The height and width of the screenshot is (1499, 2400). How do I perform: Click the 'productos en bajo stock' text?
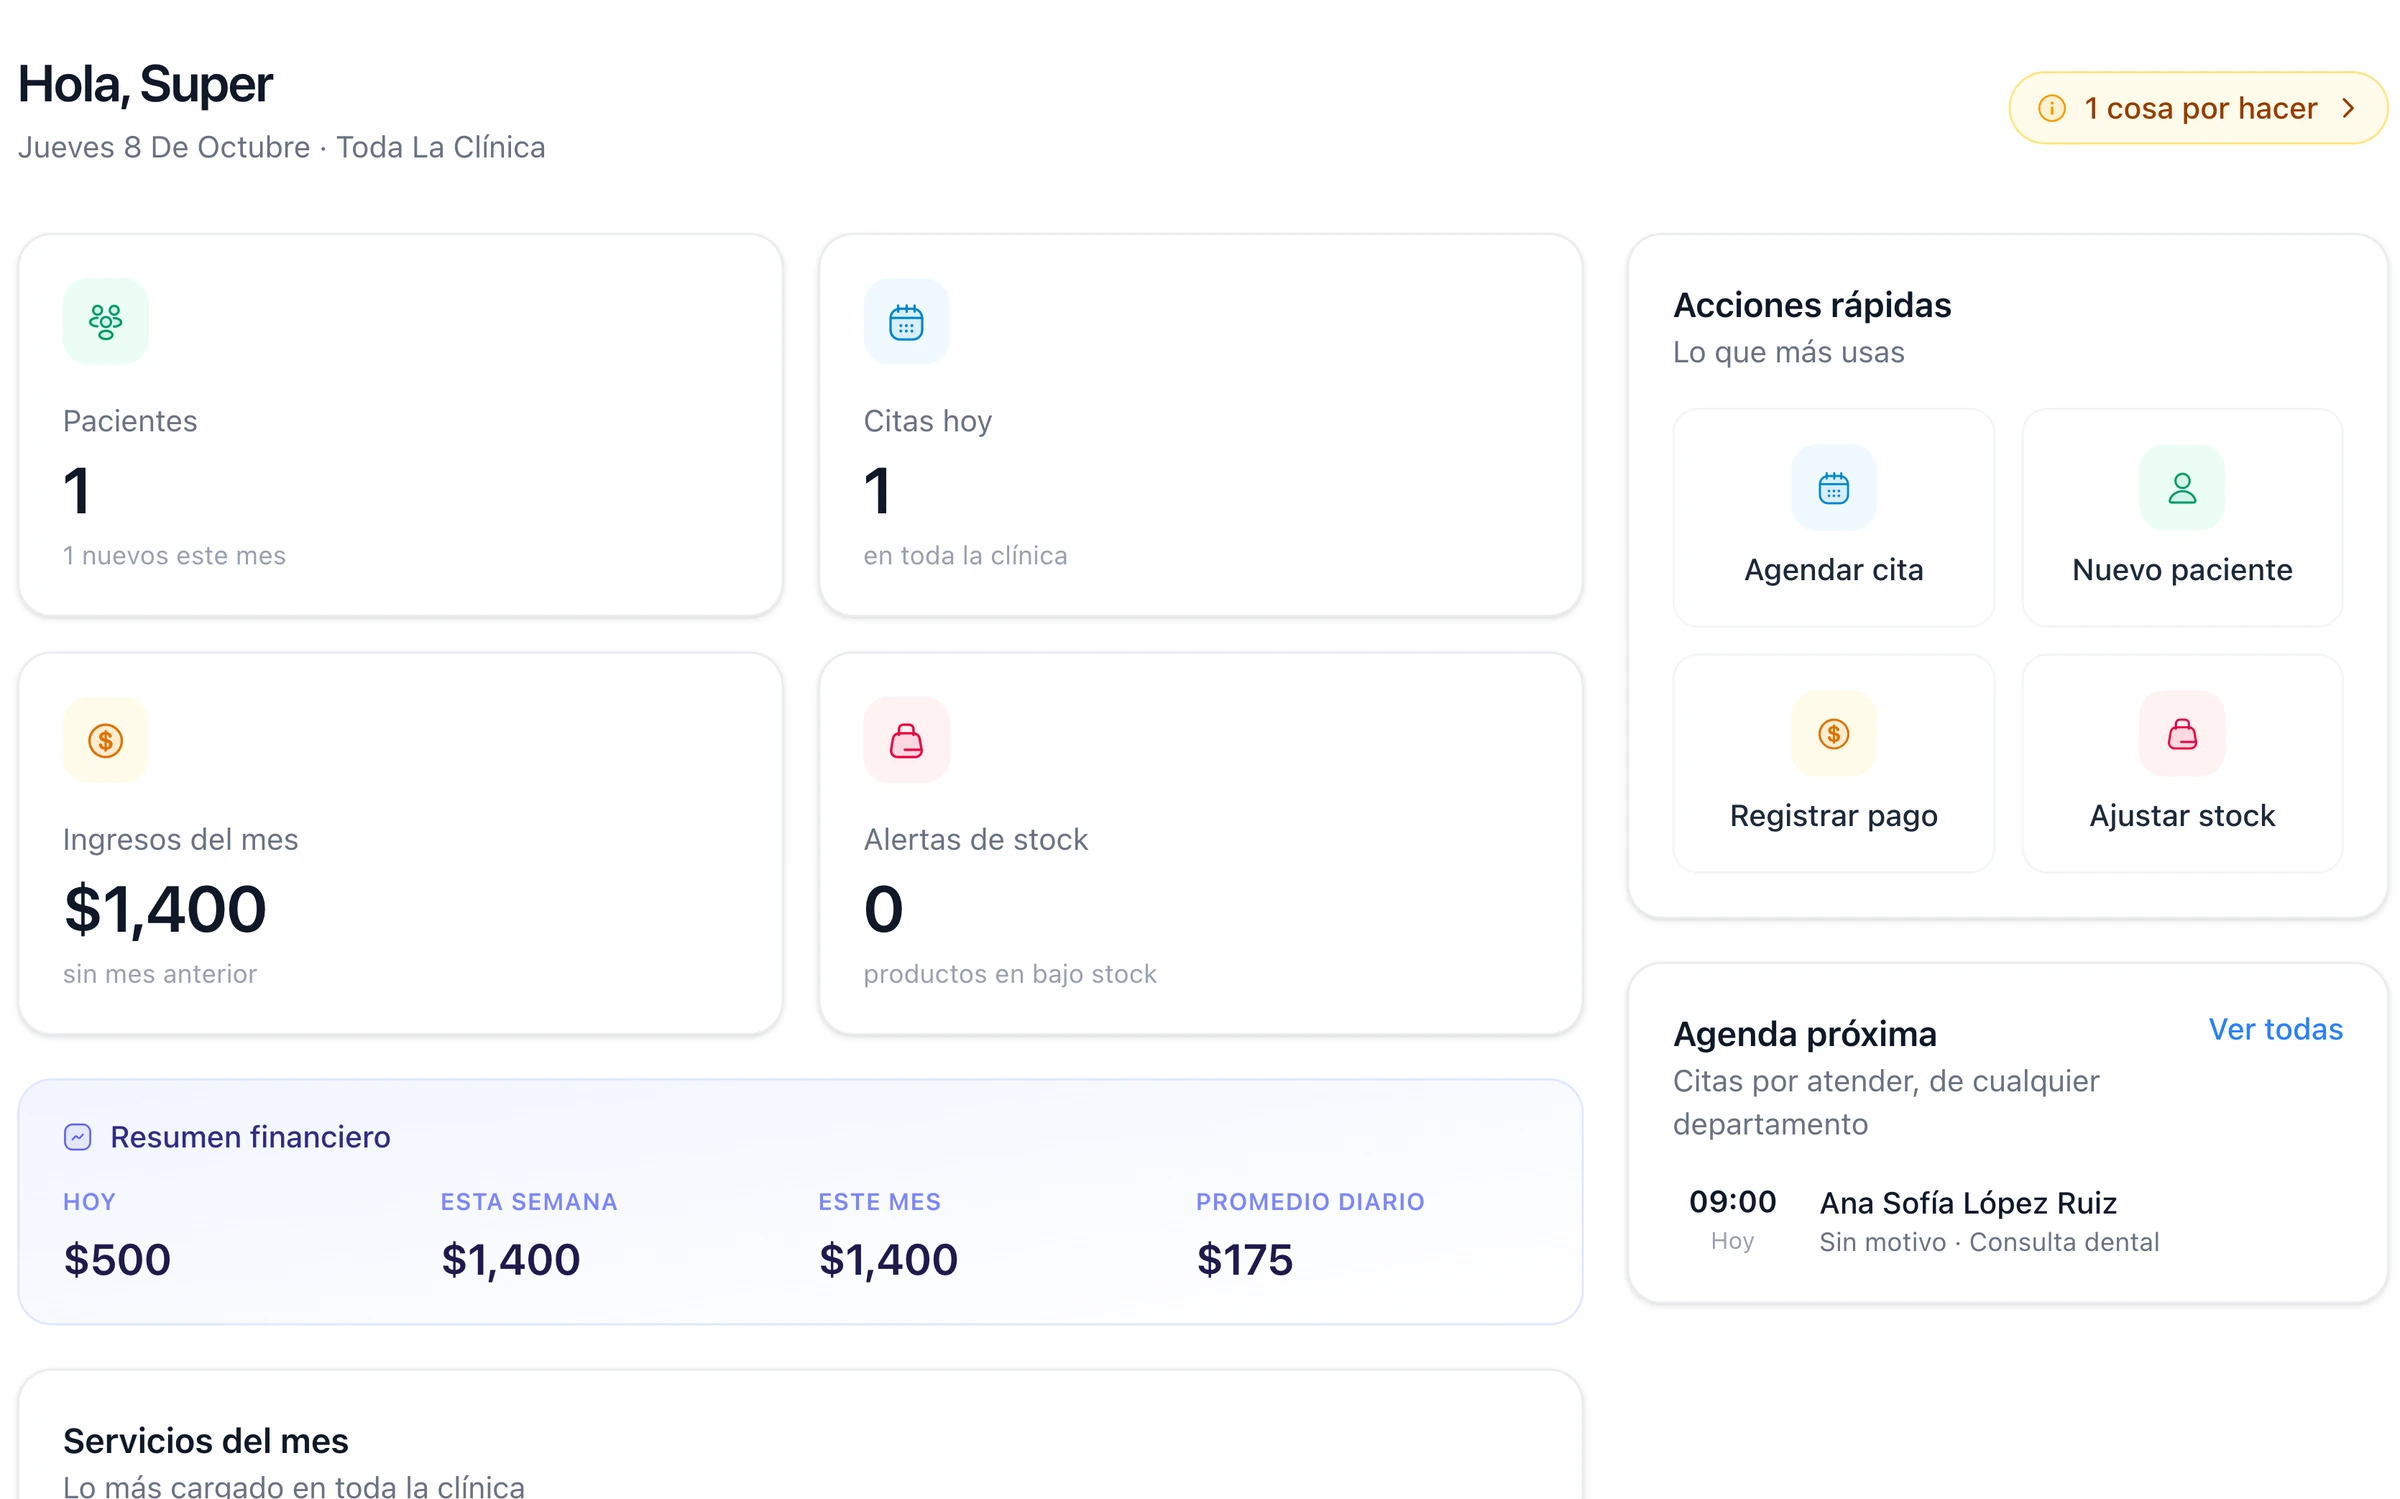[1010, 974]
